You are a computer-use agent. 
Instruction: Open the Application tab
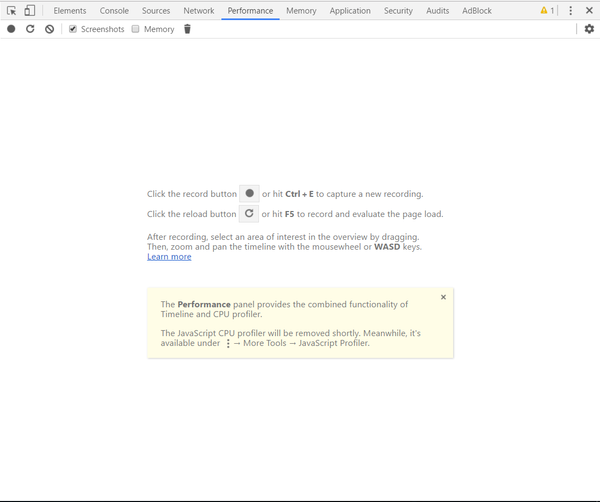[x=350, y=11]
